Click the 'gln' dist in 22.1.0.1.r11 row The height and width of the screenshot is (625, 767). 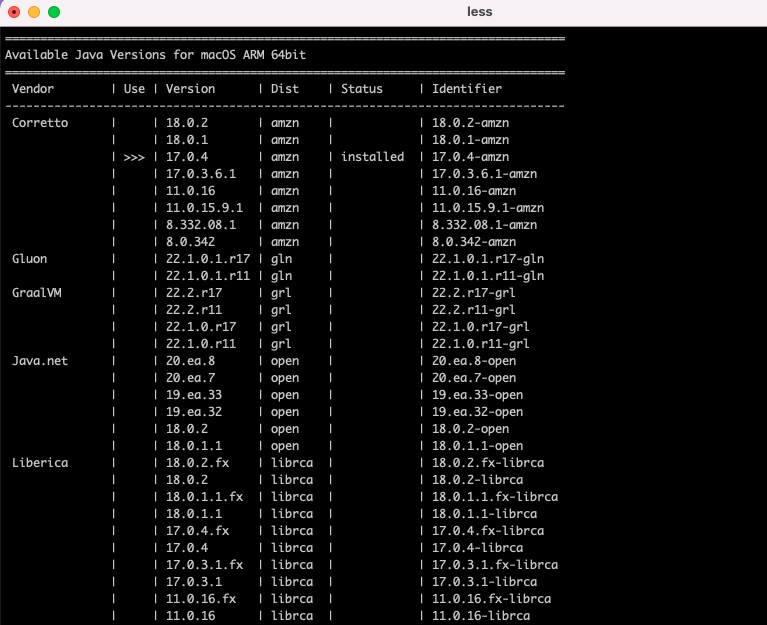pyautogui.click(x=281, y=276)
